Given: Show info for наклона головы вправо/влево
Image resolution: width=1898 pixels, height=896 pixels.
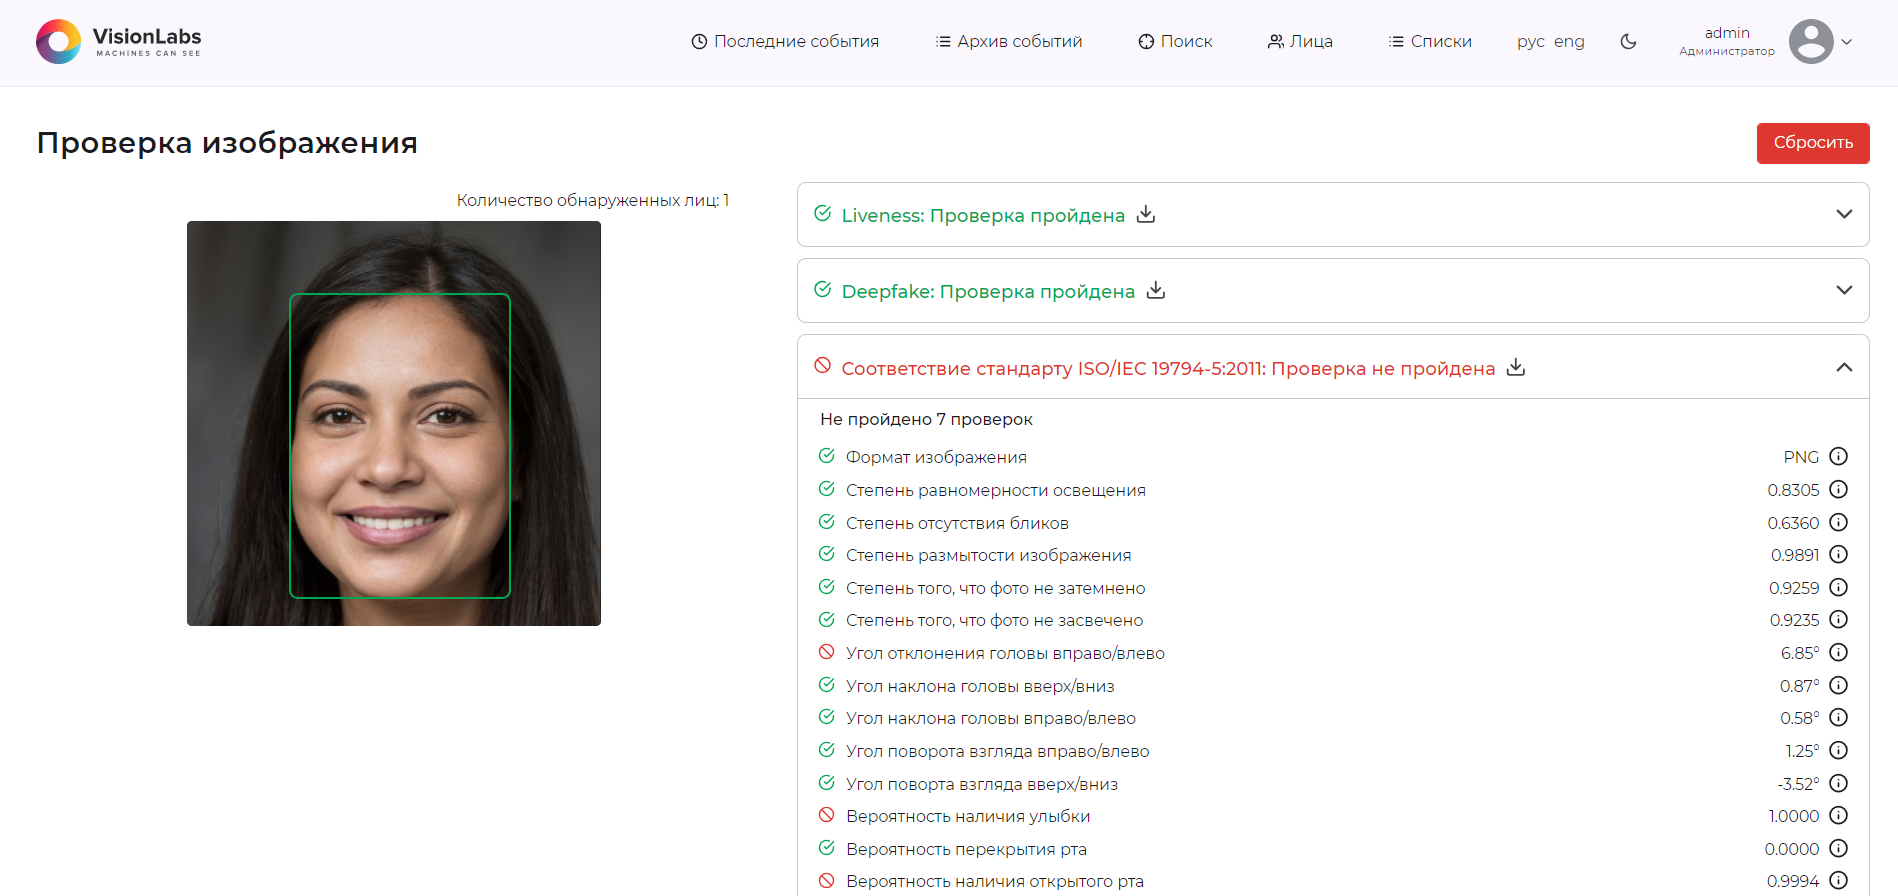Looking at the screenshot, I should coord(1838,718).
